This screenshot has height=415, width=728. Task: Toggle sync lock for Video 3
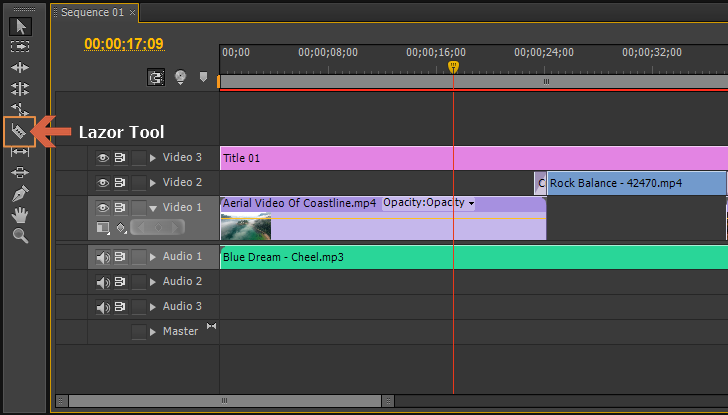[120, 158]
